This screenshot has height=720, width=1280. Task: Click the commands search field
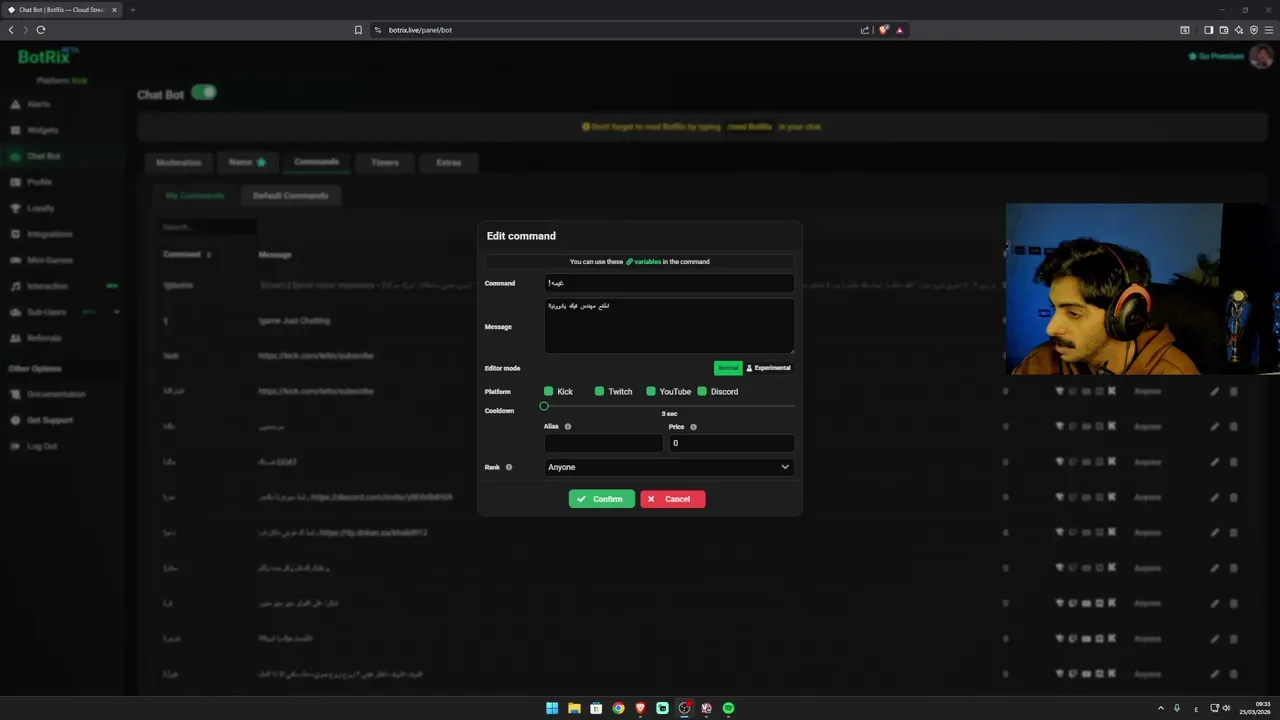(x=208, y=227)
